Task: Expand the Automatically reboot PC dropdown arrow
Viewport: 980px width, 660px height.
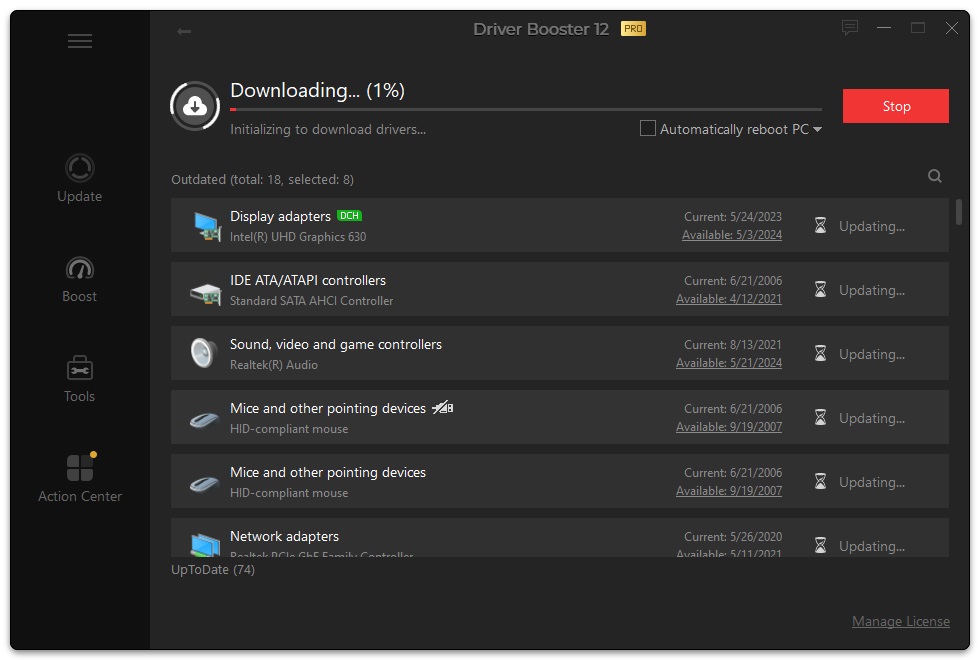Action: [817, 129]
